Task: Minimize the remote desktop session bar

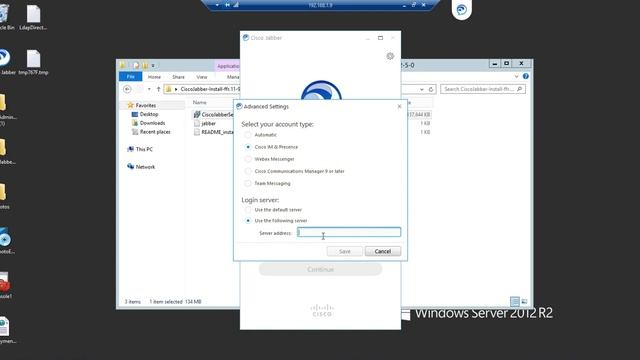Action: 404,5
